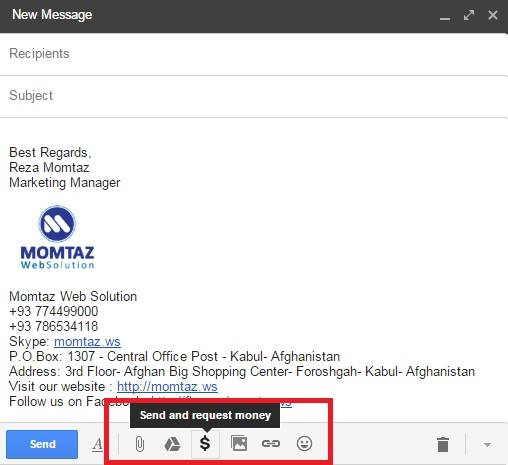508x465 pixels.
Task: Insert photo using the image icon
Action: pos(239,443)
